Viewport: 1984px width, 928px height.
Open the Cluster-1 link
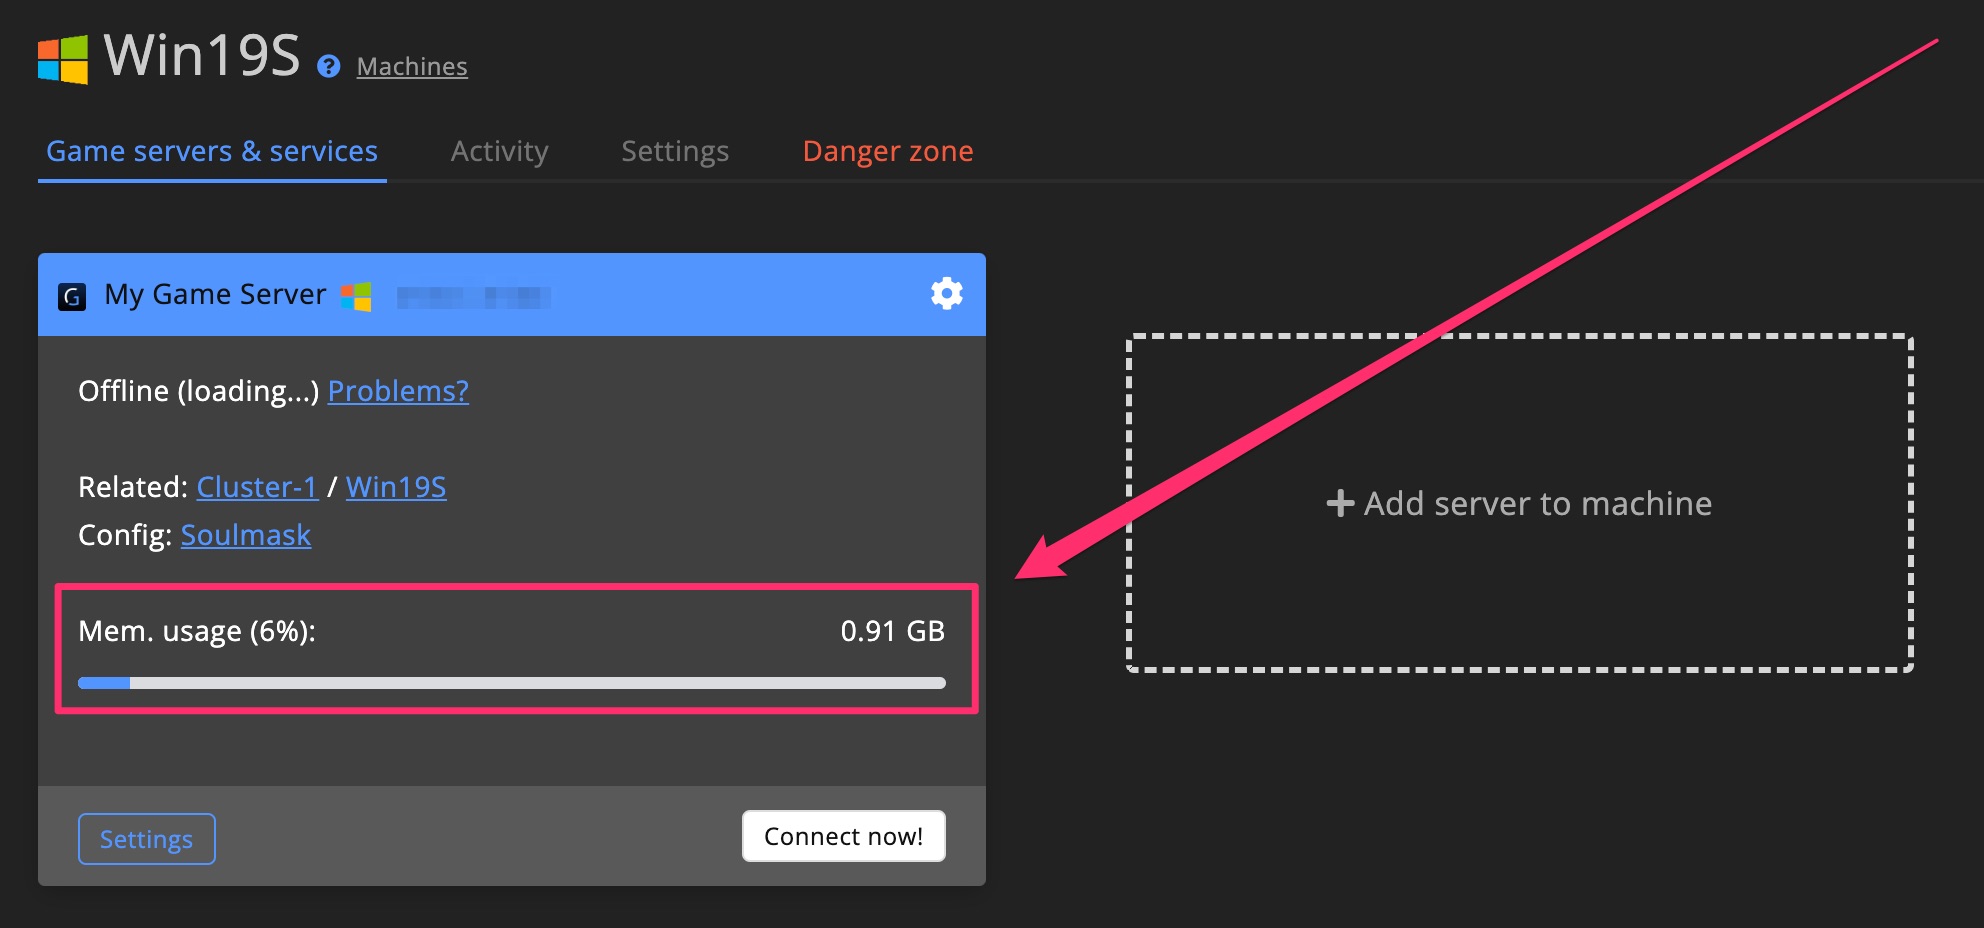(x=257, y=487)
